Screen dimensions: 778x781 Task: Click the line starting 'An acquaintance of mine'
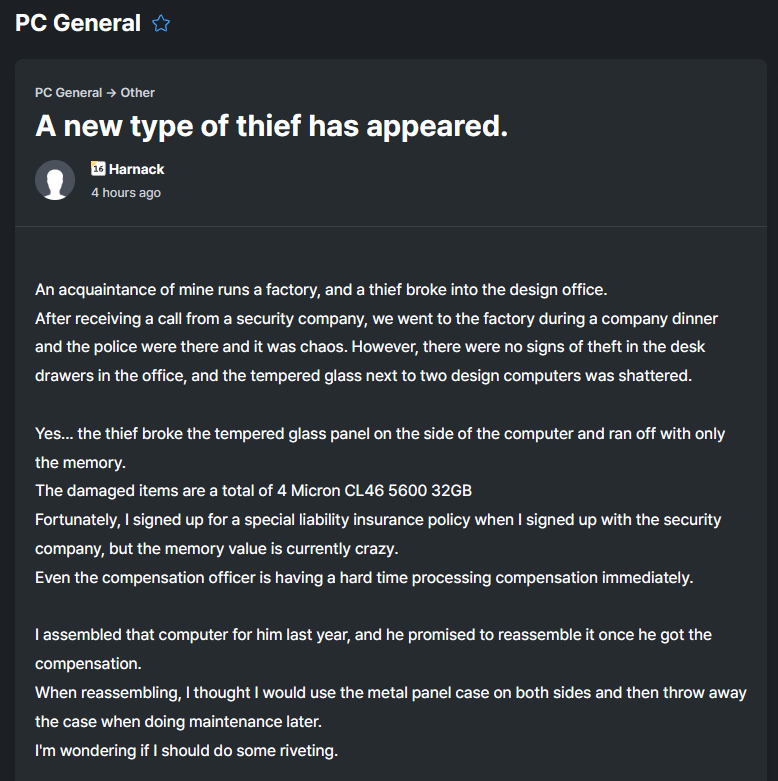tap(321, 290)
